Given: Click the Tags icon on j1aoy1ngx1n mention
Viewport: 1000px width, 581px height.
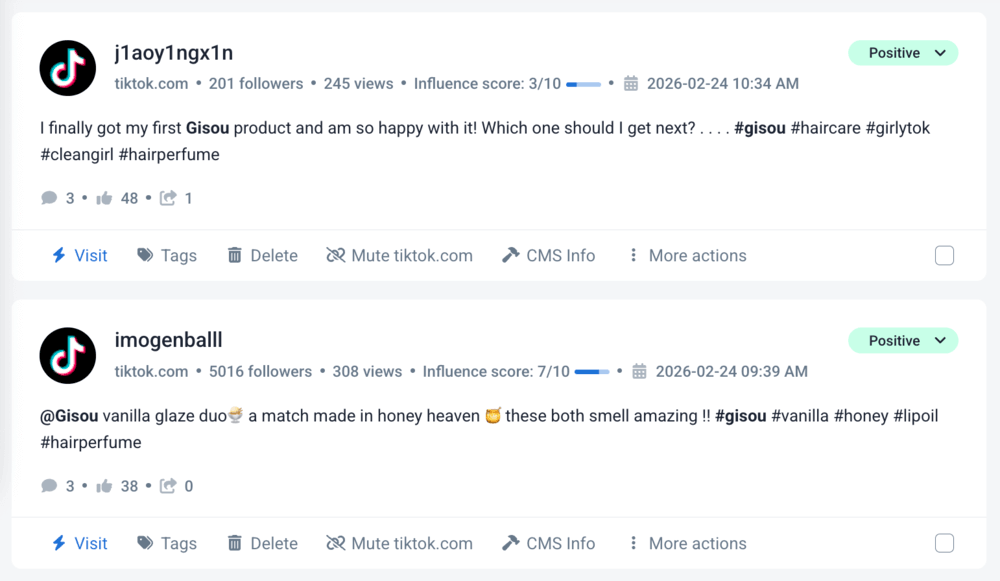Looking at the screenshot, I should tap(146, 256).
